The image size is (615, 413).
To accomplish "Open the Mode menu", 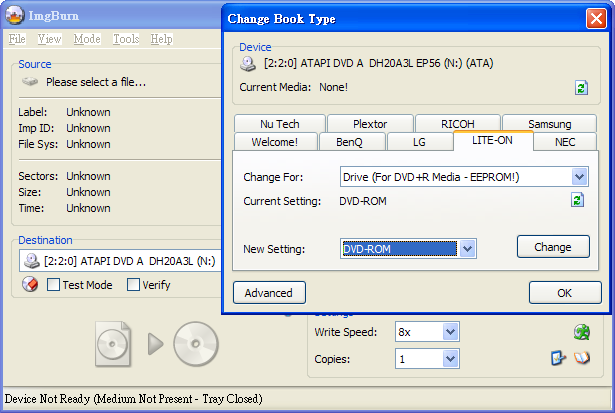I will click(x=87, y=39).
